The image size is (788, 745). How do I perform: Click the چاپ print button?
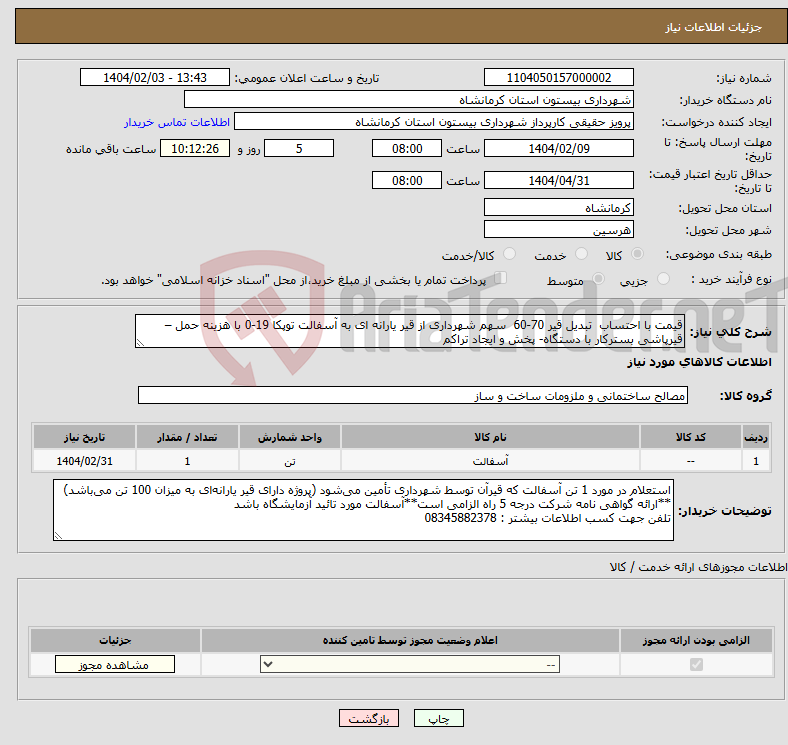[439, 719]
